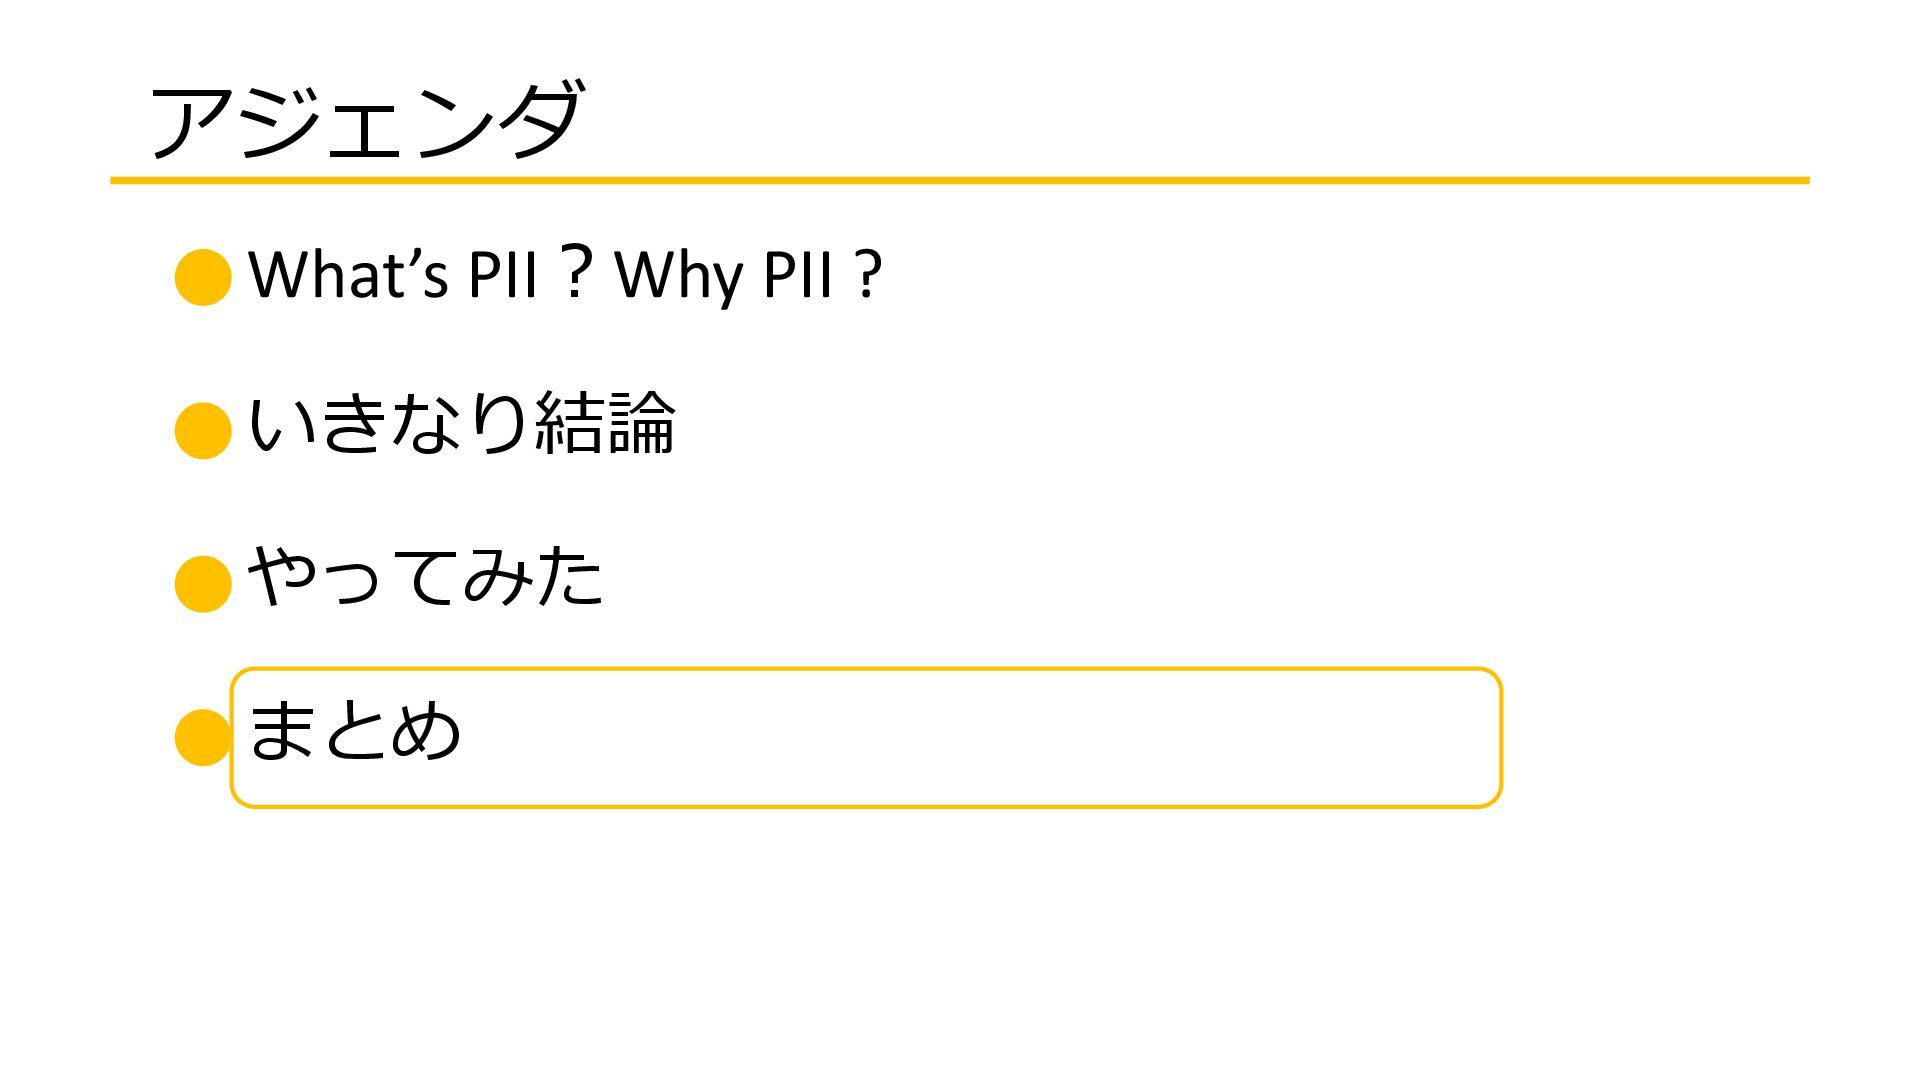Select the やってみた agenda item
This screenshot has height=1080, width=1920.
425,577
